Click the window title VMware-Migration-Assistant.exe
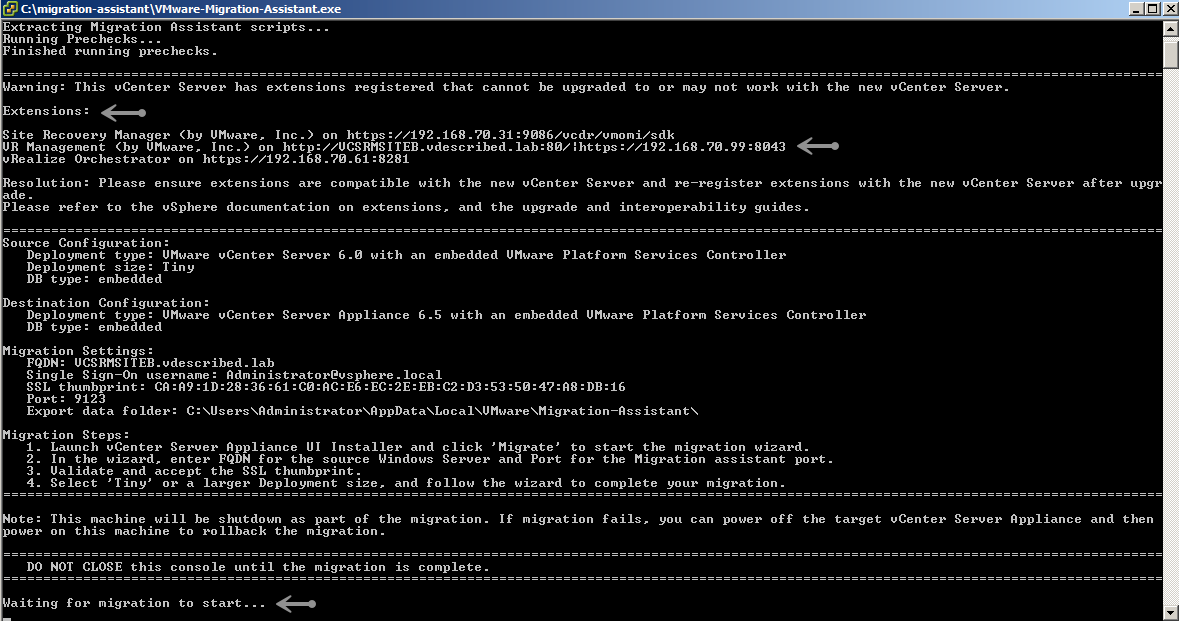1179x621 pixels. pos(181,9)
